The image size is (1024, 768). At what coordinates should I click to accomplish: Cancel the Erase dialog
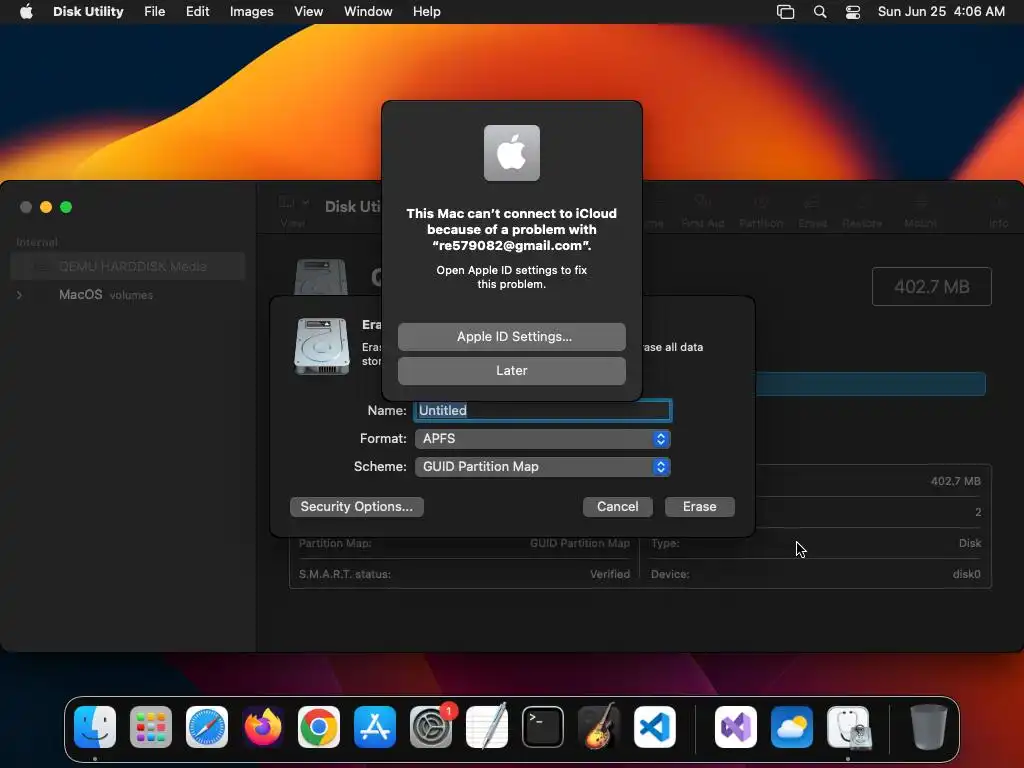[618, 507]
